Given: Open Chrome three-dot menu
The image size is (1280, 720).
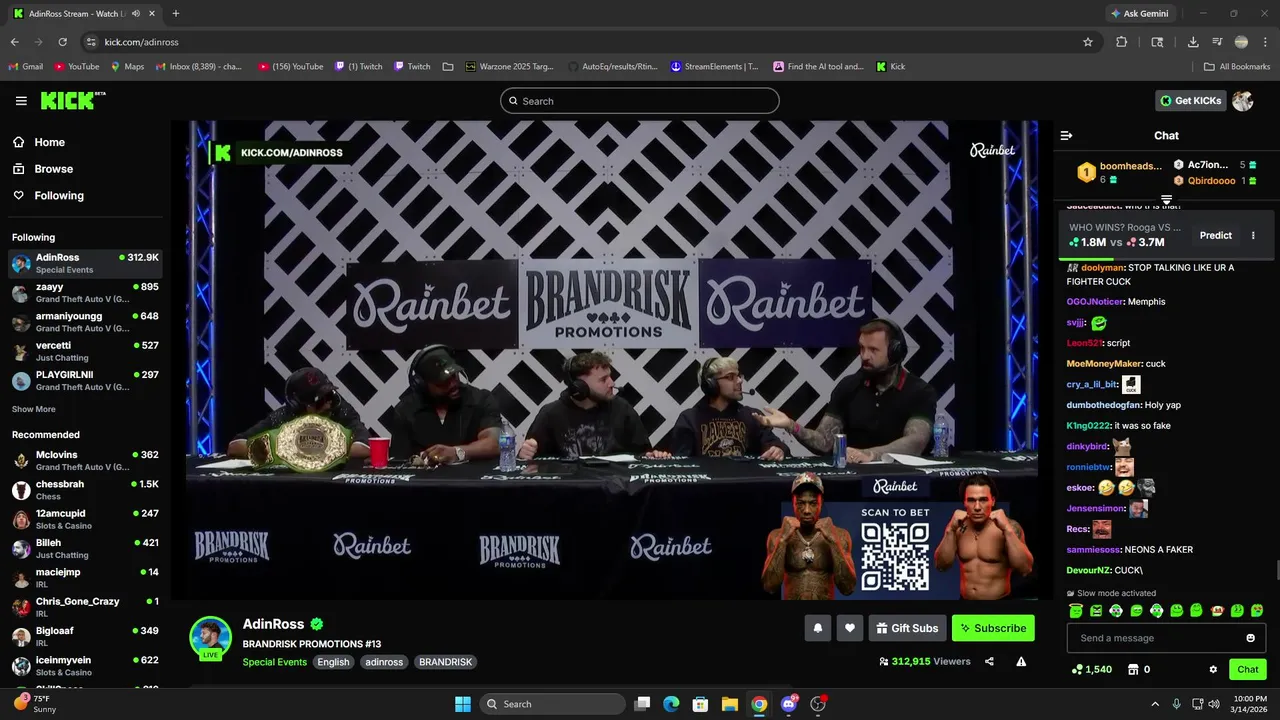Looking at the screenshot, I should (x=1265, y=42).
